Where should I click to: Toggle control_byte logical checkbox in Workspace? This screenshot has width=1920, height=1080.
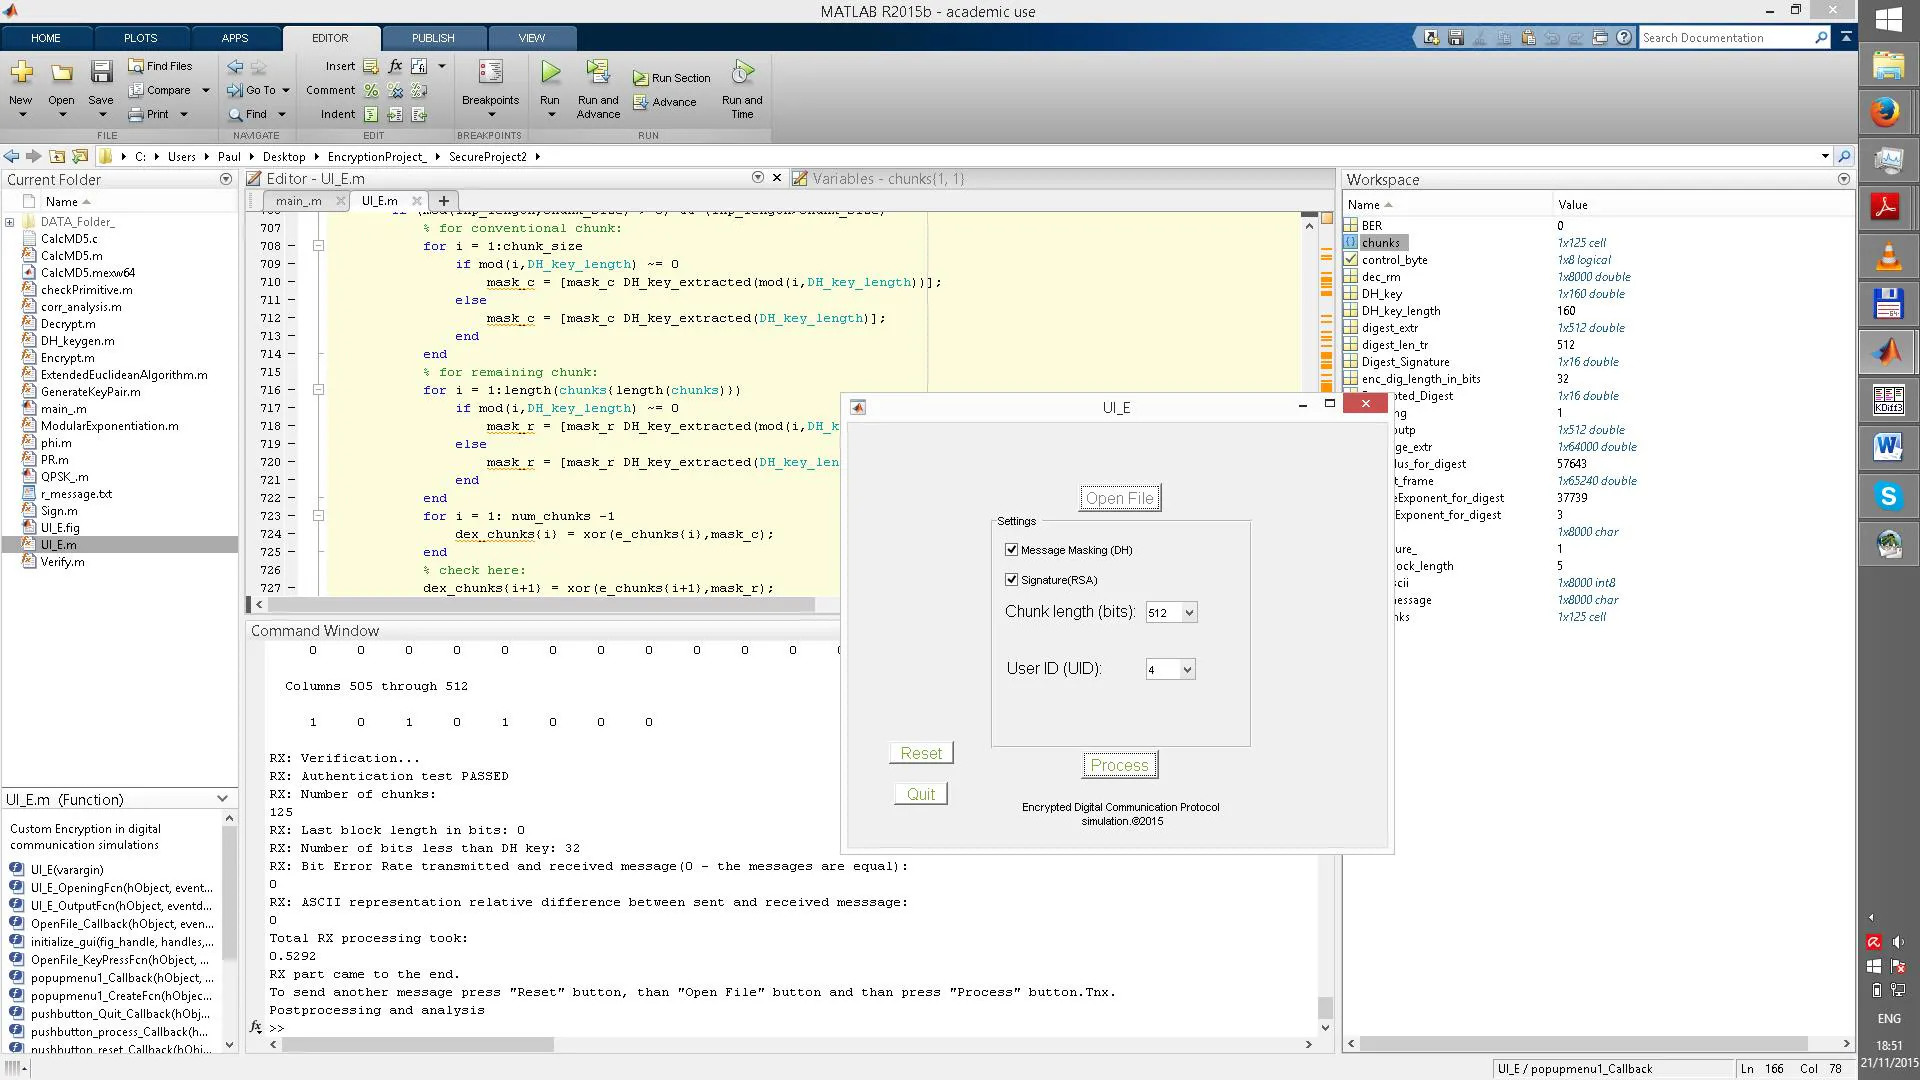click(x=1351, y=260)
